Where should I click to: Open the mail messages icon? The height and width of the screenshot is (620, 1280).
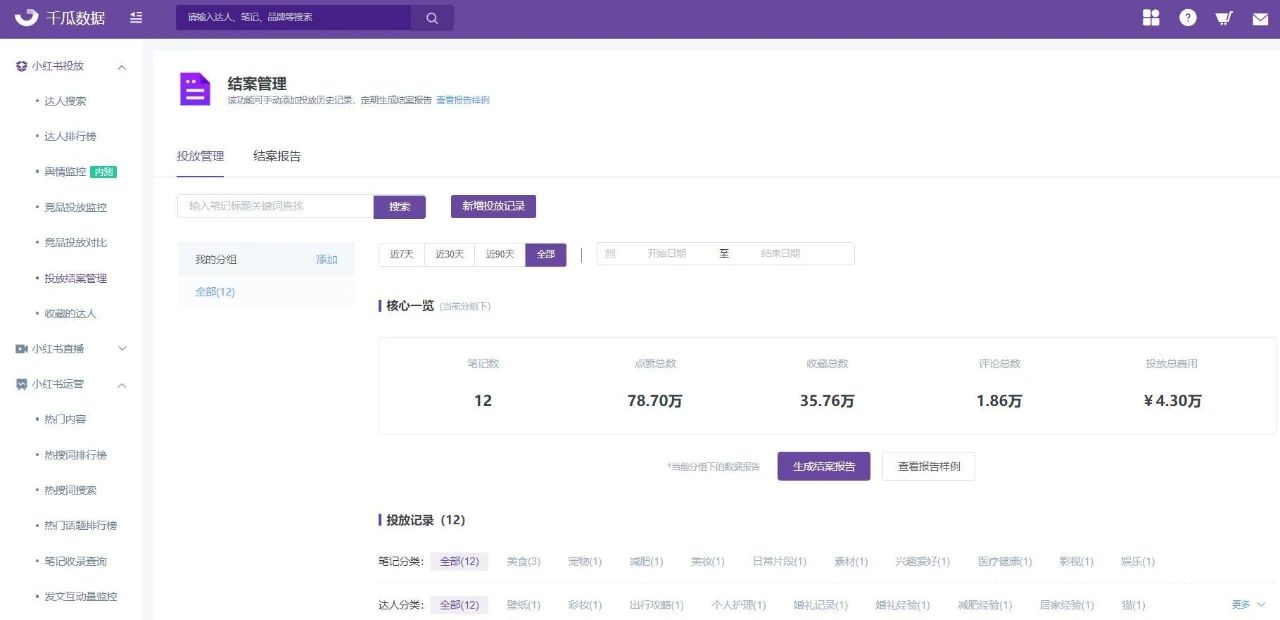pyautogui.click(x=1260, y=19)
